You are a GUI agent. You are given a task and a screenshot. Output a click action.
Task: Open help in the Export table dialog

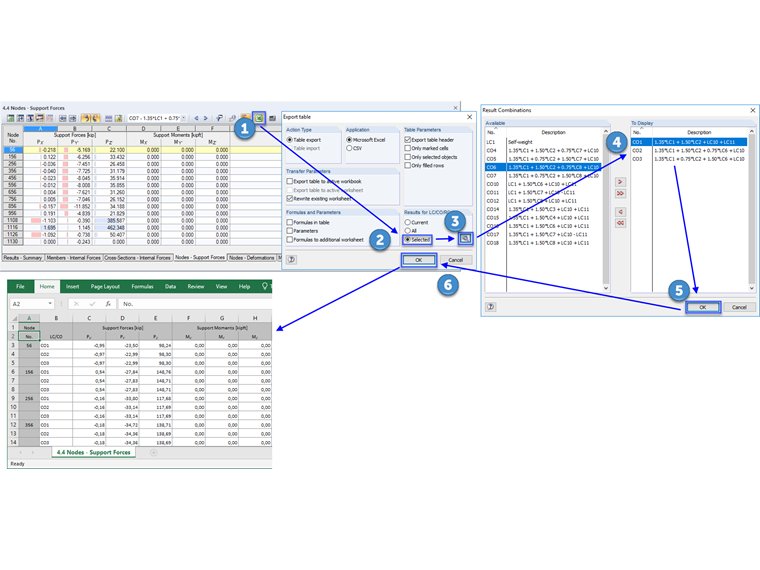(292, 260)
